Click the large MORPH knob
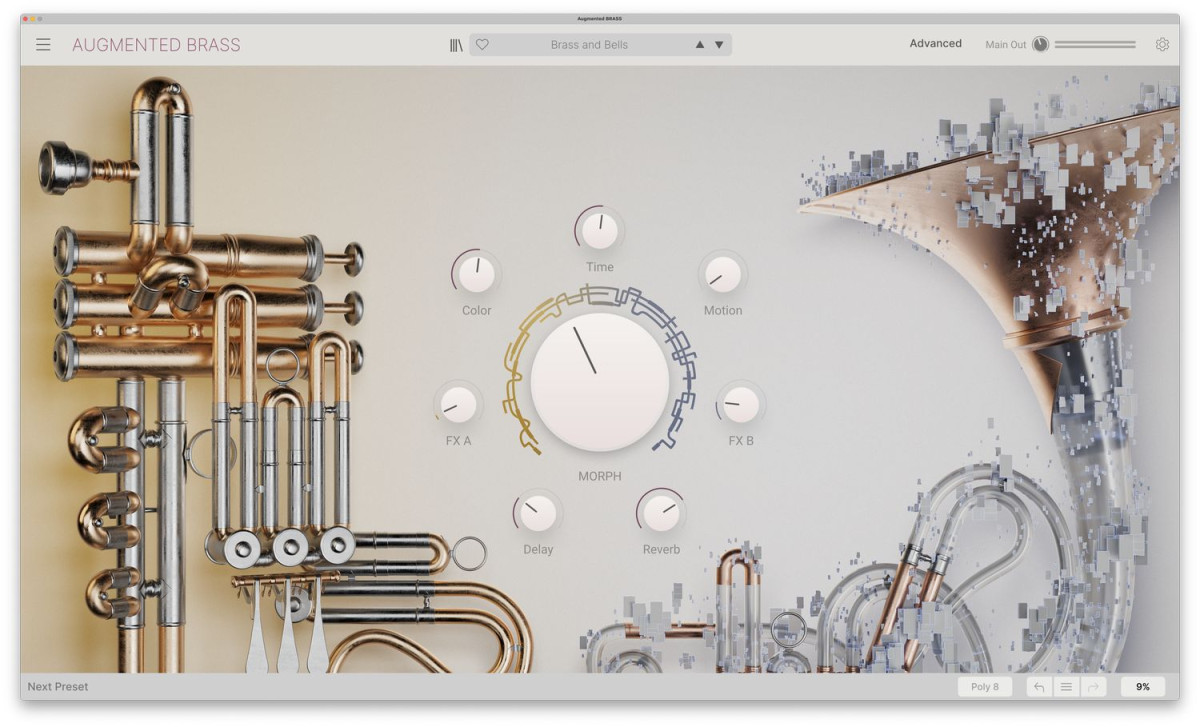Viewport: 1200px width, 727px height. (x=600, y=382)
